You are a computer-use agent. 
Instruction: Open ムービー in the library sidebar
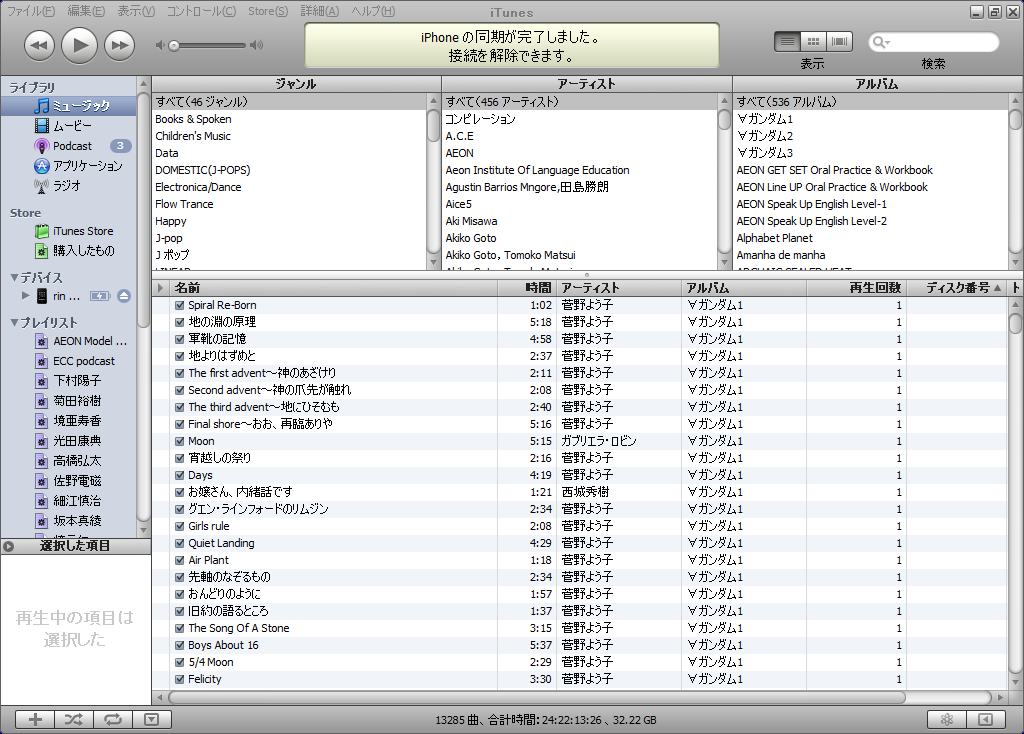[69, 125]
